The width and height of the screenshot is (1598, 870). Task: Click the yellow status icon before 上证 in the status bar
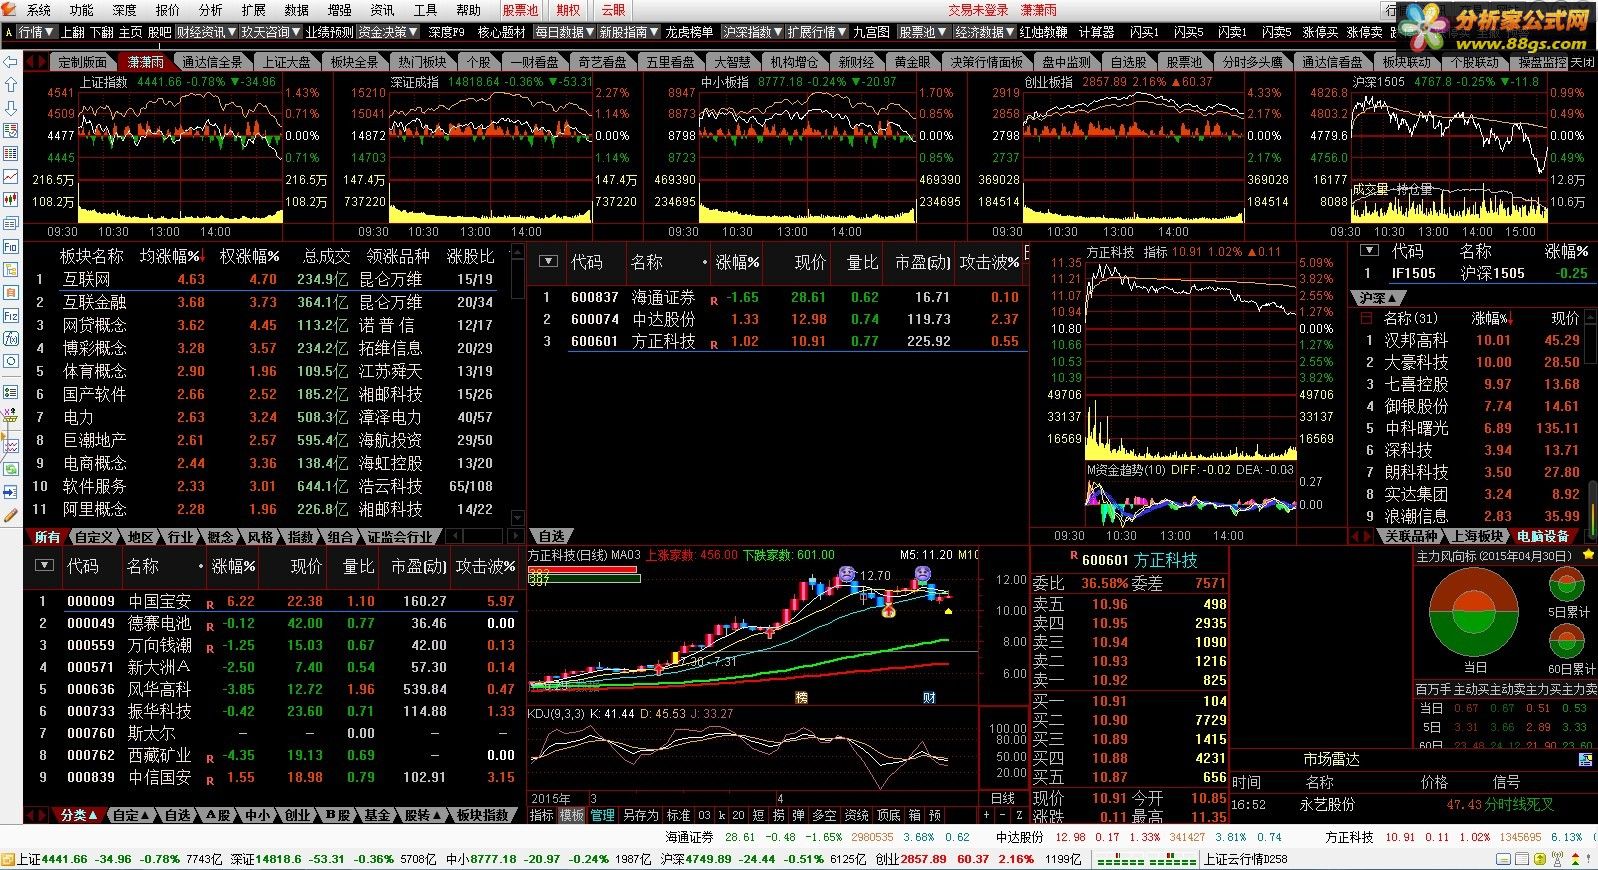[8, 859]
